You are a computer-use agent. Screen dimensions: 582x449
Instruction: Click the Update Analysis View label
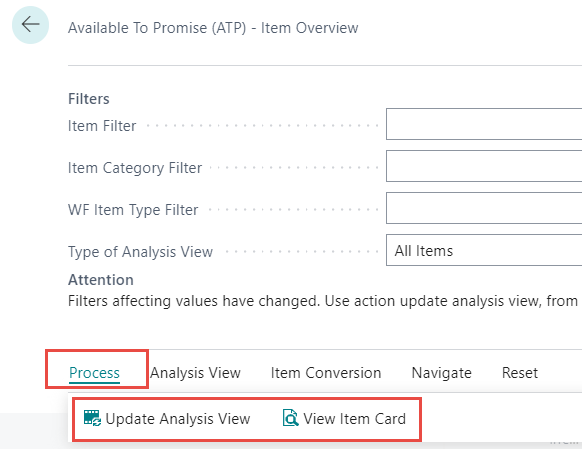click(178, 419)
